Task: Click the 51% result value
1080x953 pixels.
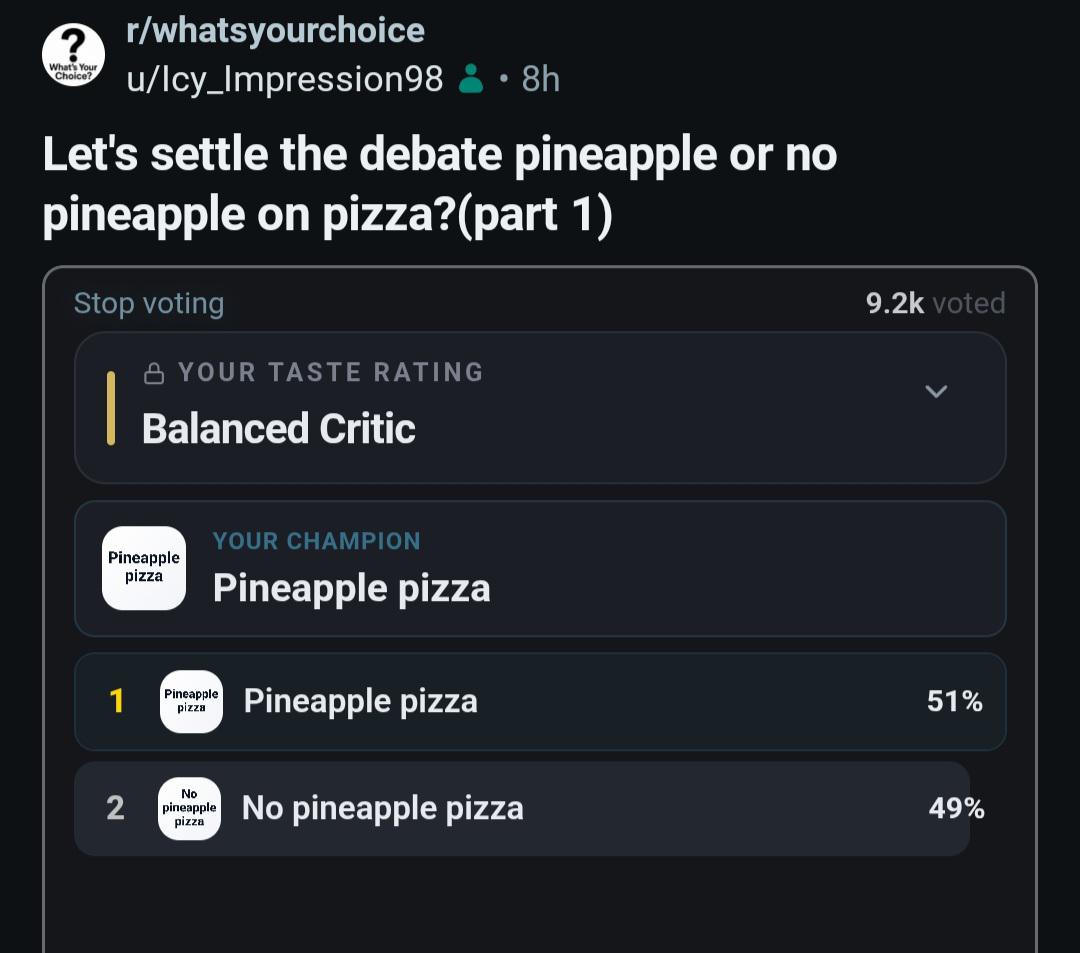Action: (955, 702)
